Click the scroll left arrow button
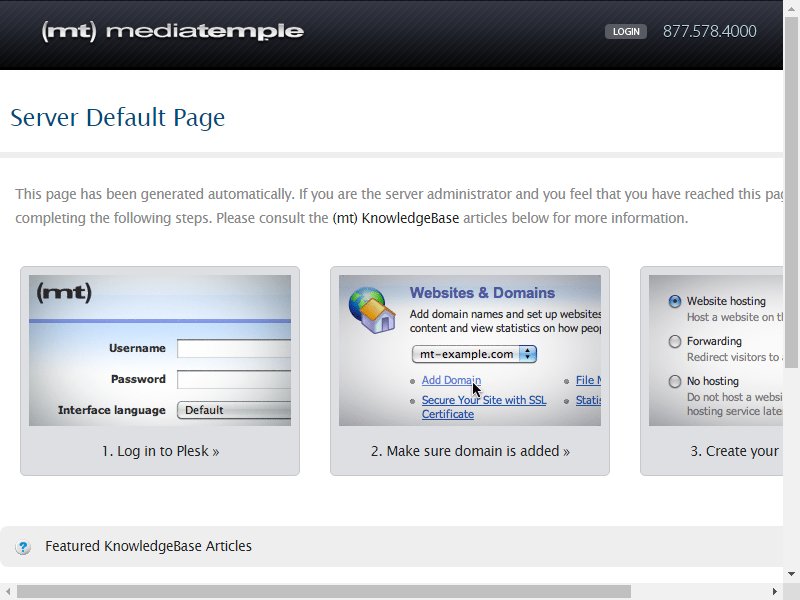 point(8,591)
